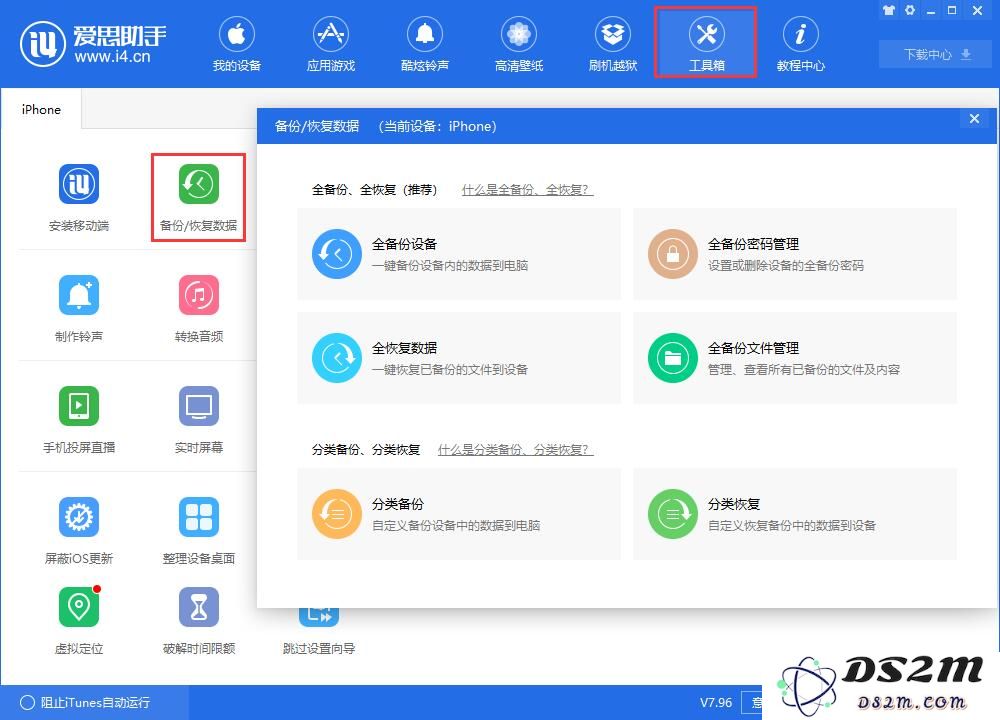The image size is (1000, 720).
Task: Open 屏蔽iOS更新 tool
Action: coord(79,531)
